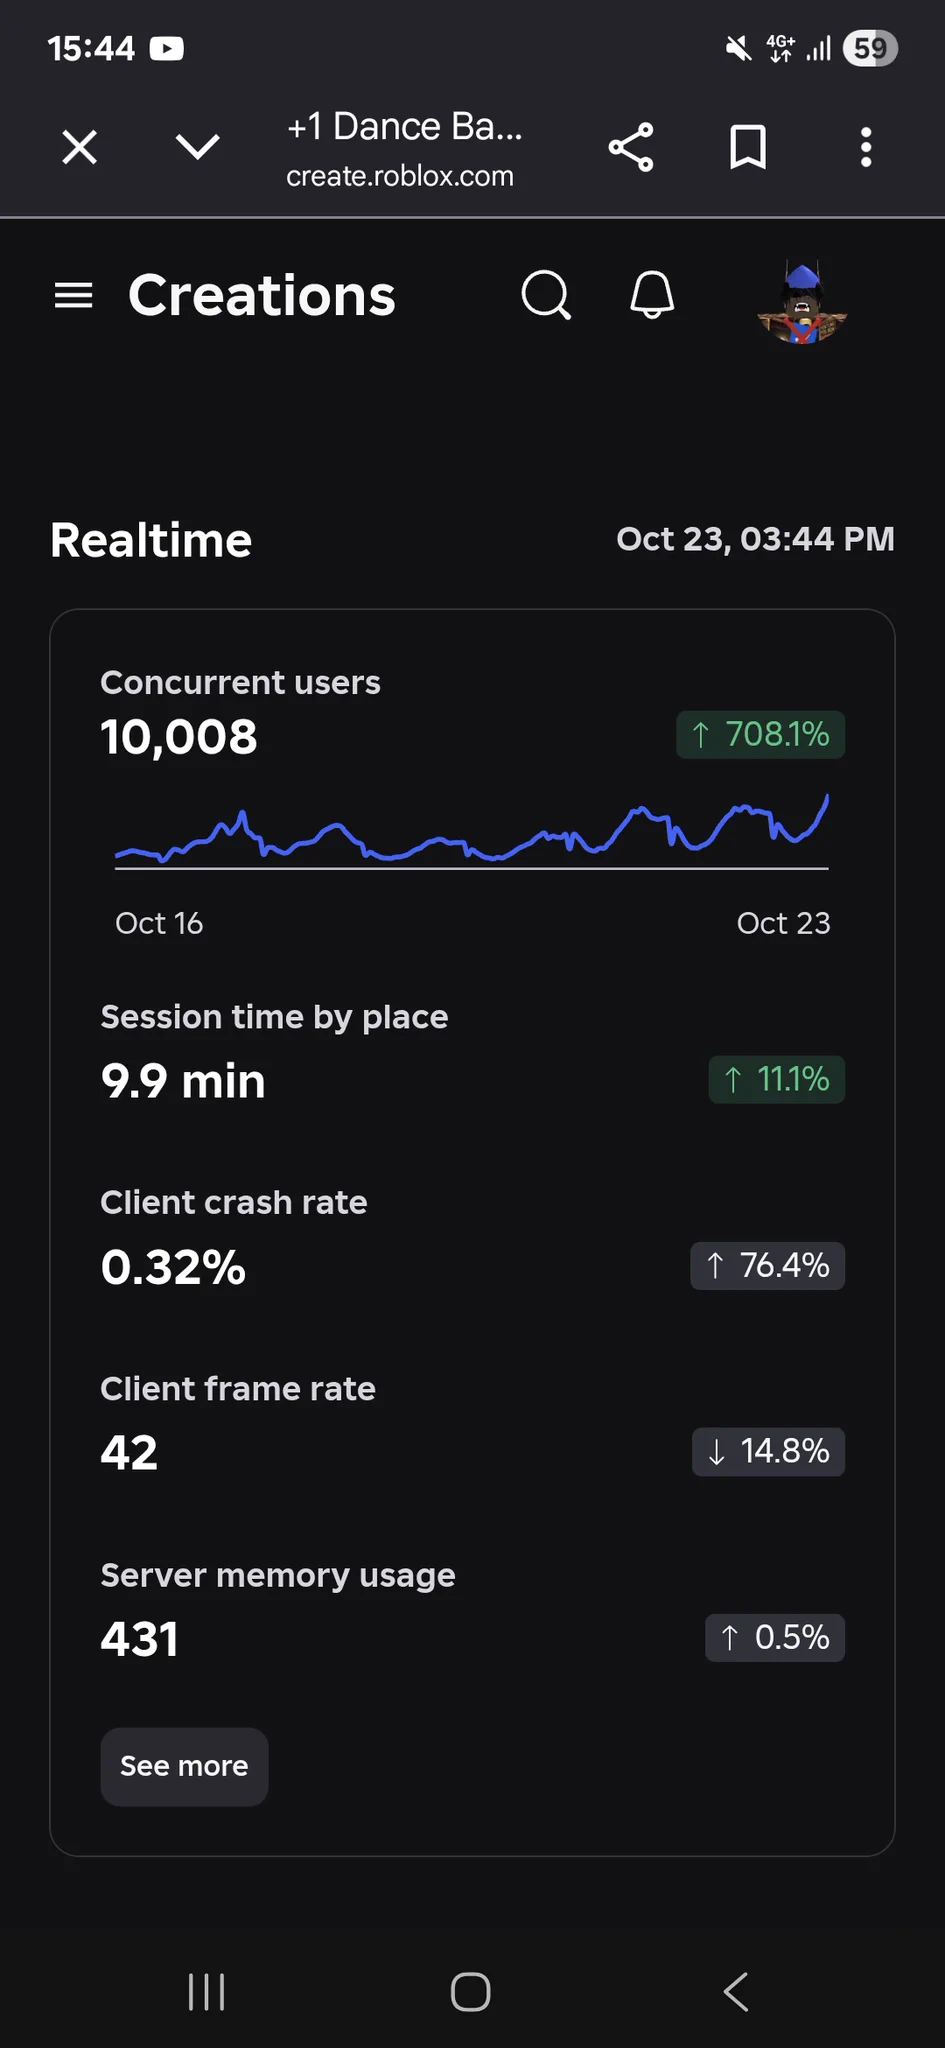Tap the 9.9 min session value
The width and height of the screenshot is (945, 2048).
(183, 1081)
